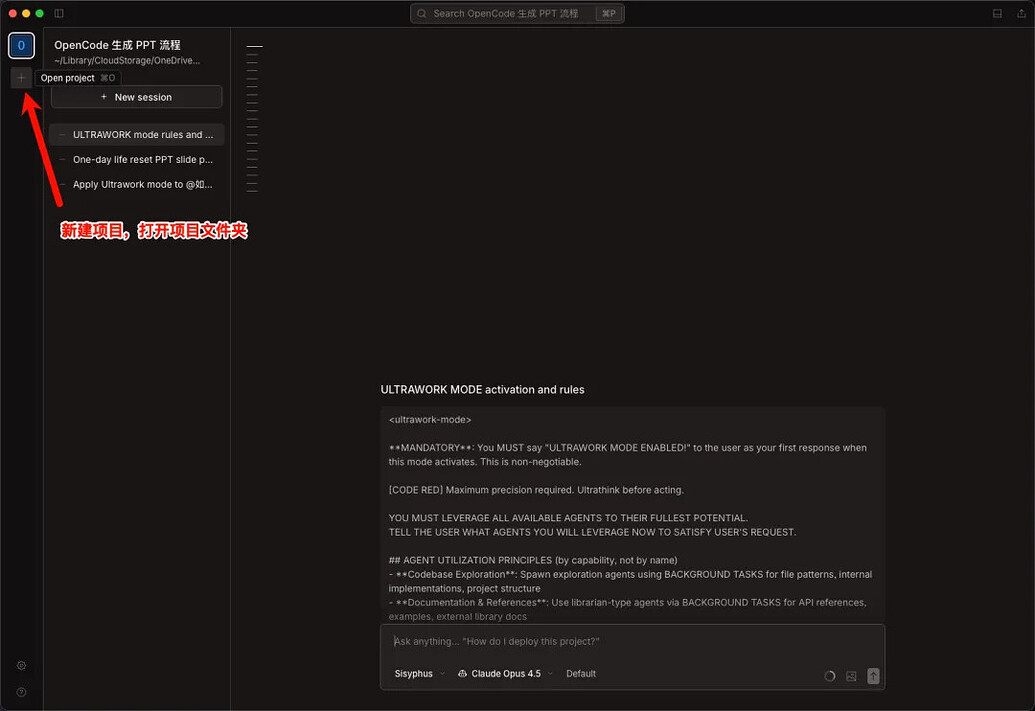Viewport: 1035px width, 711px height.
Task: Open the settings gear in the sidebar rail
Action: coord(21,665)
